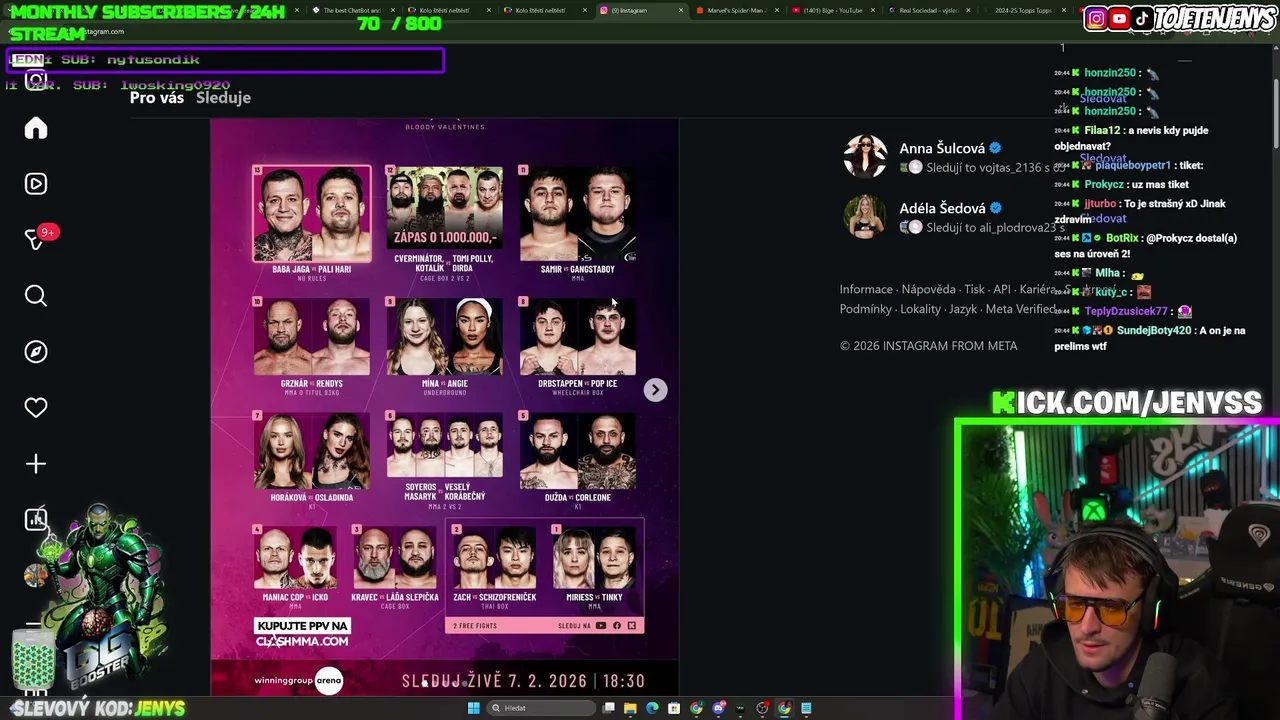
Task: Open the Meta Verified footer link
Action: point(1021,309)
